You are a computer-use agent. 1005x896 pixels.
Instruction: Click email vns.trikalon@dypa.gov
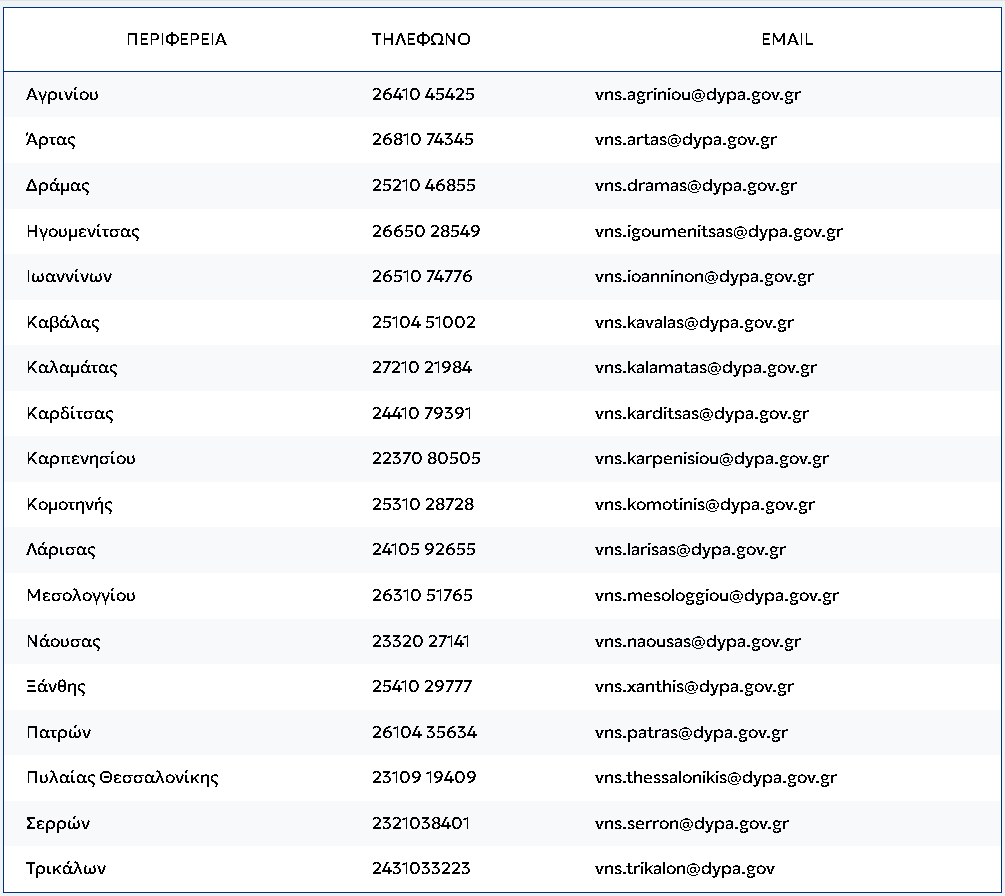(x=685, y=869)
